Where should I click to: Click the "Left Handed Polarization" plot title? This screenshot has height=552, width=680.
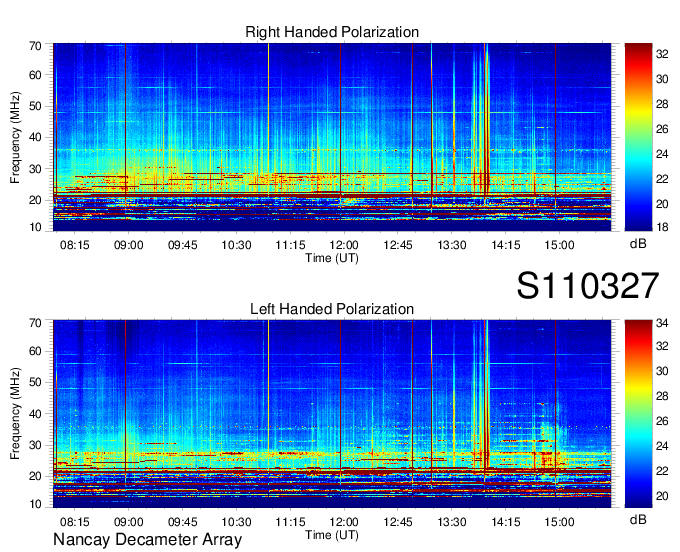click(x=332, y=309)
